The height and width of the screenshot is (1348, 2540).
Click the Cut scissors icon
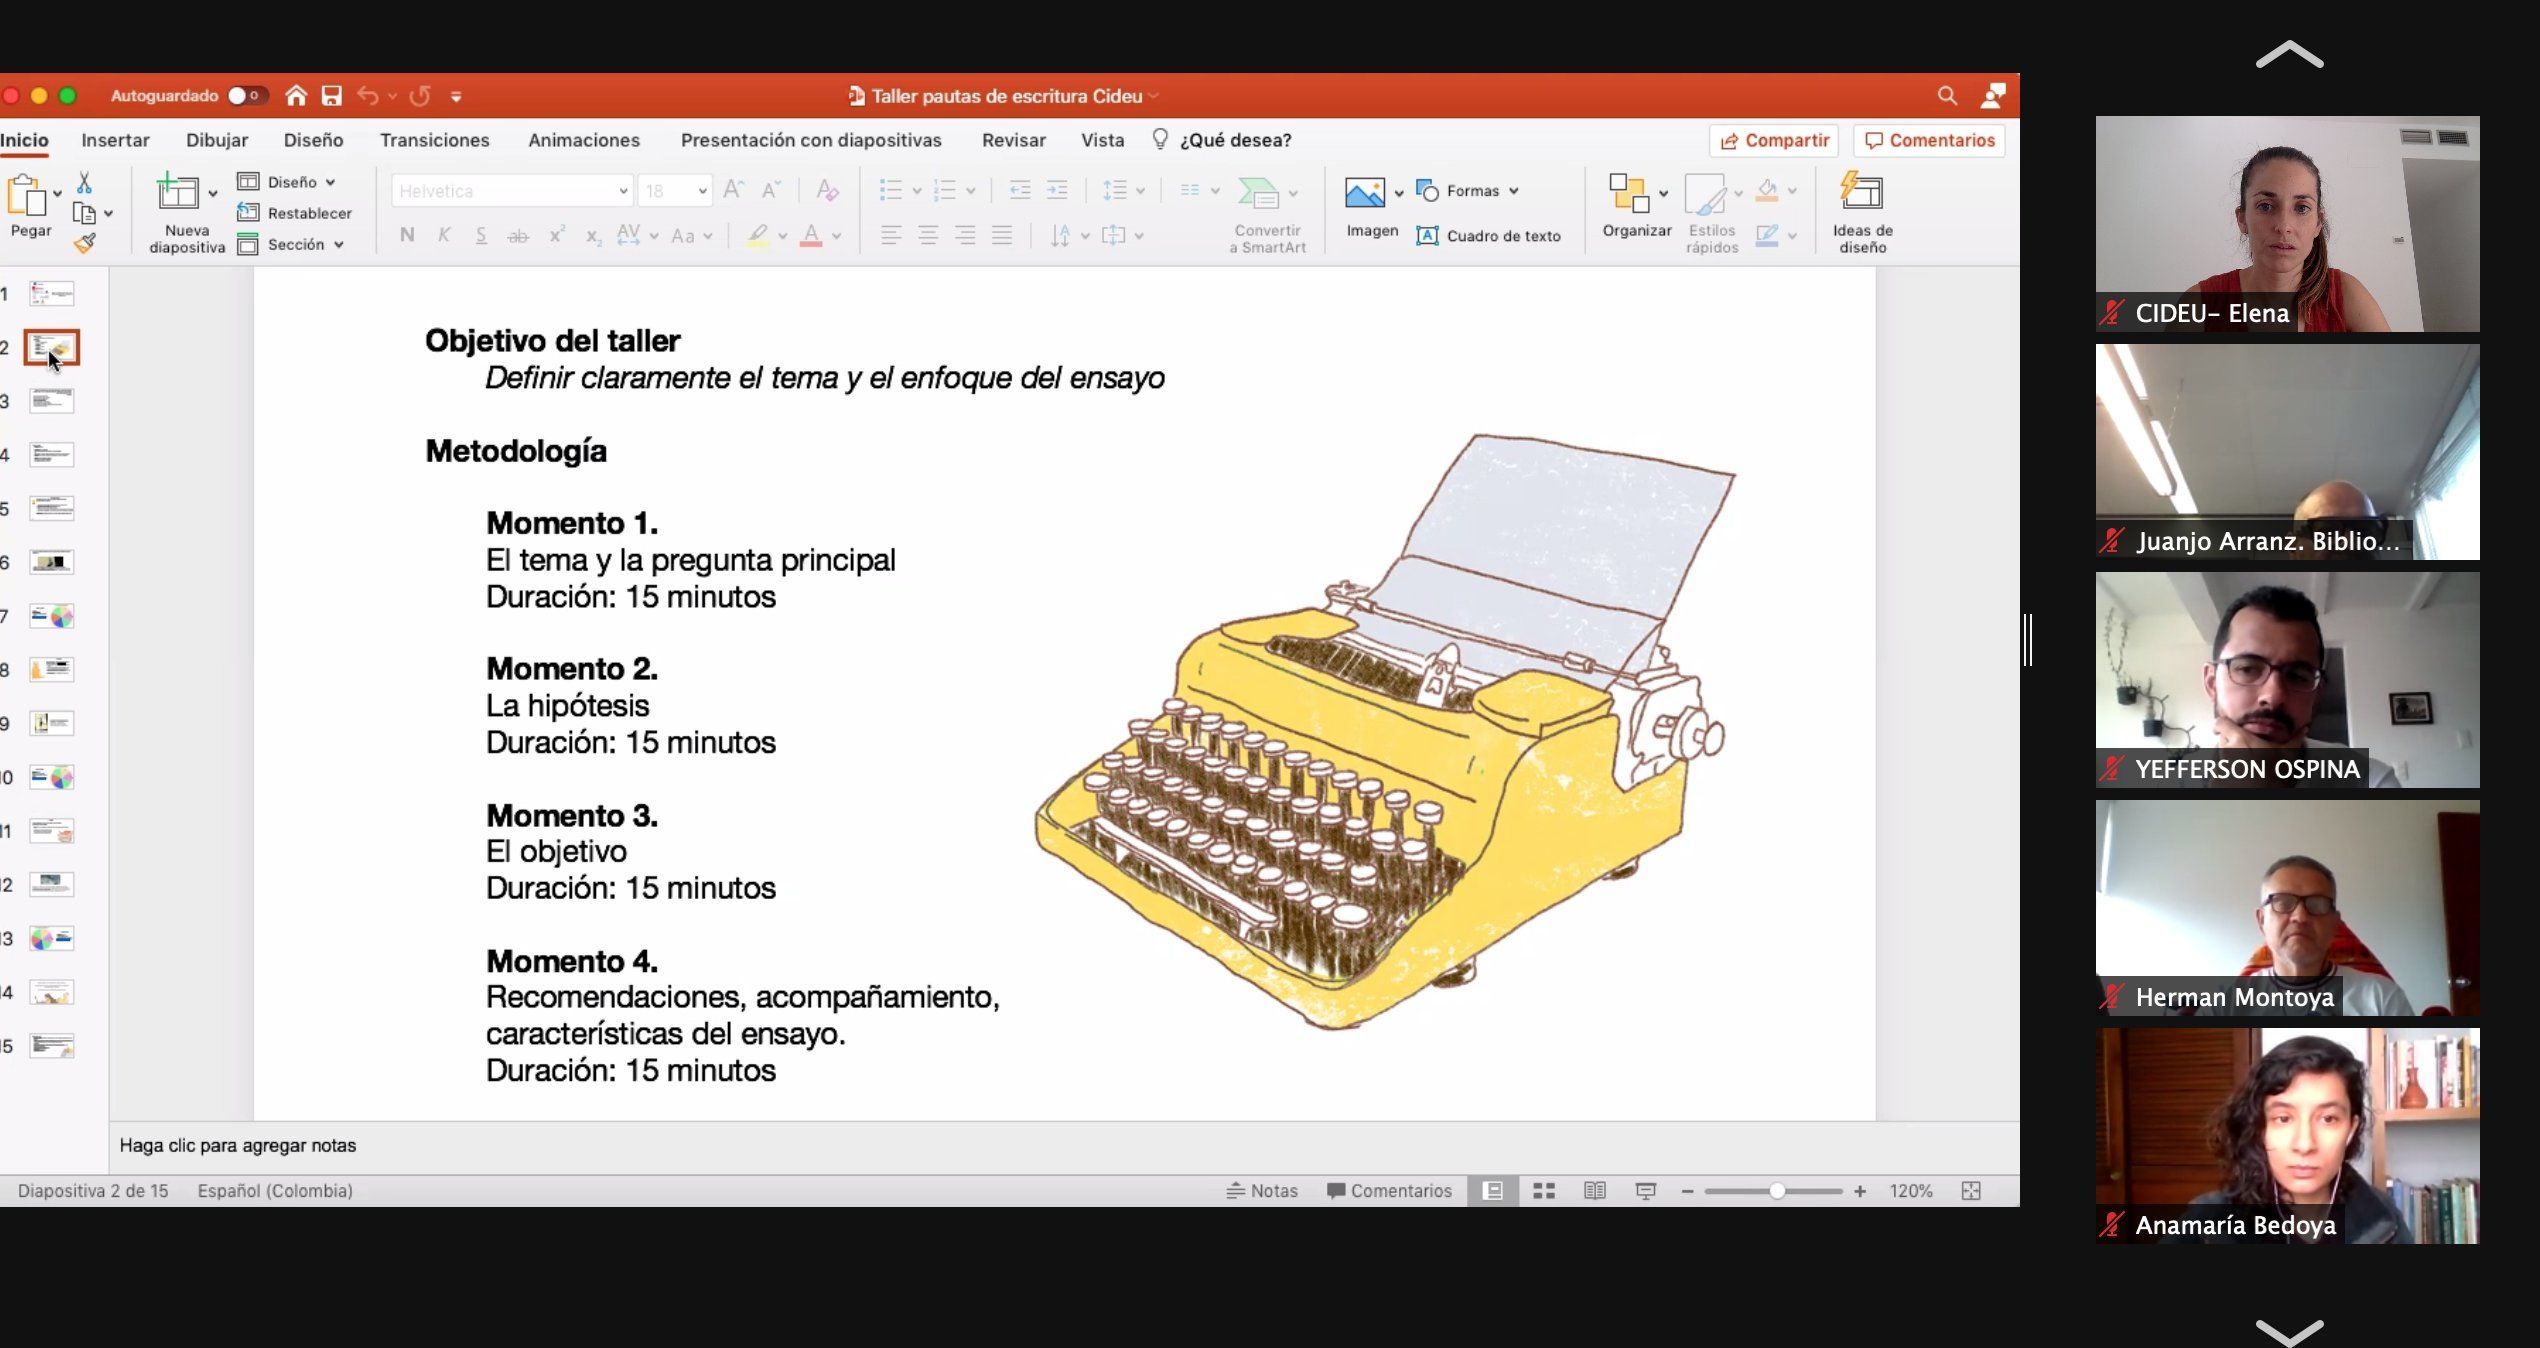pos(84,183)
